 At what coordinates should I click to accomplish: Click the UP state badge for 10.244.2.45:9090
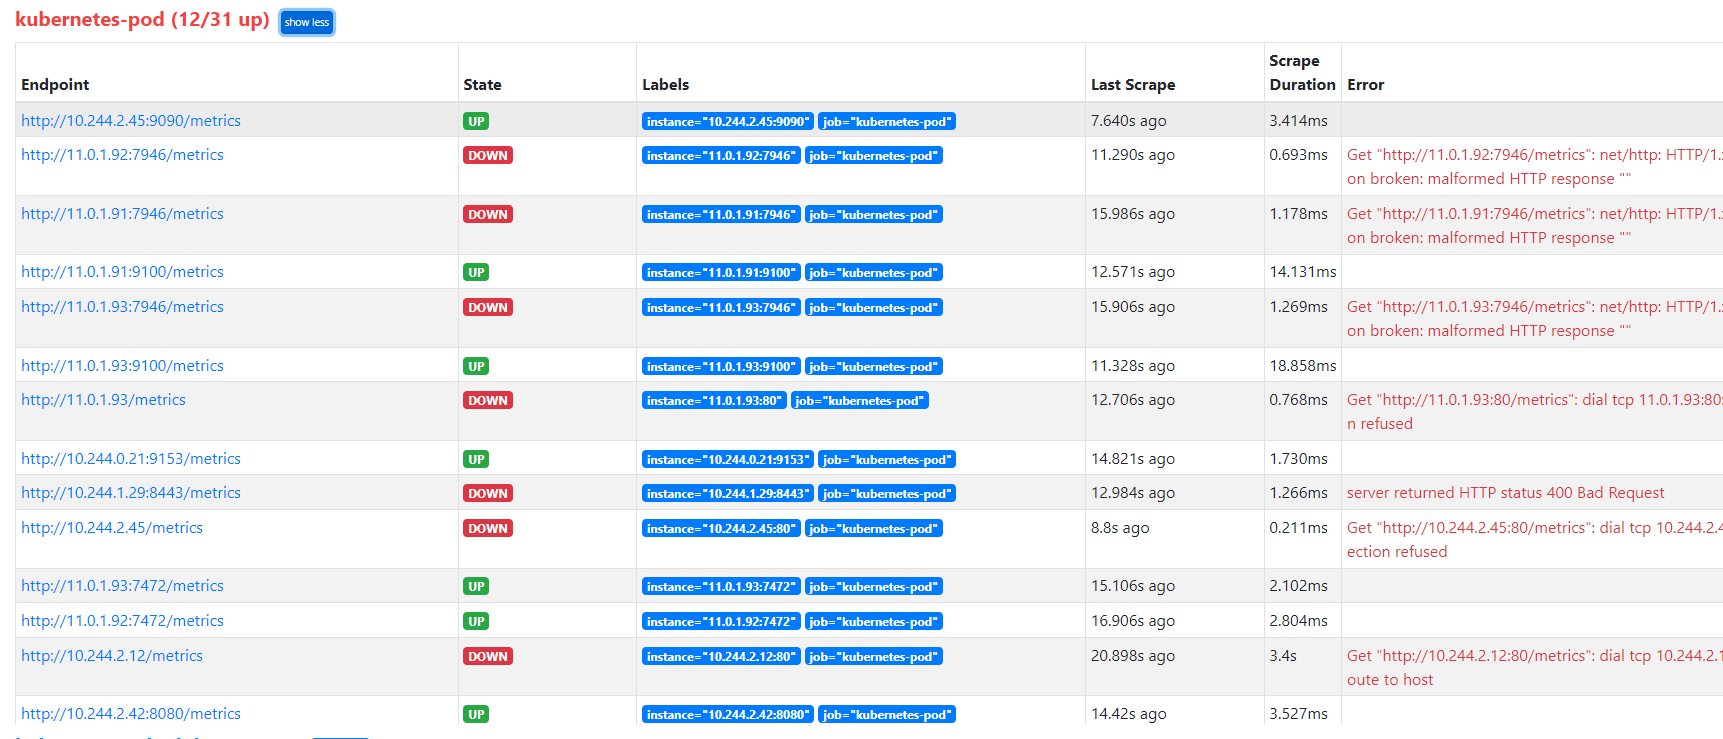click(476, 122)
